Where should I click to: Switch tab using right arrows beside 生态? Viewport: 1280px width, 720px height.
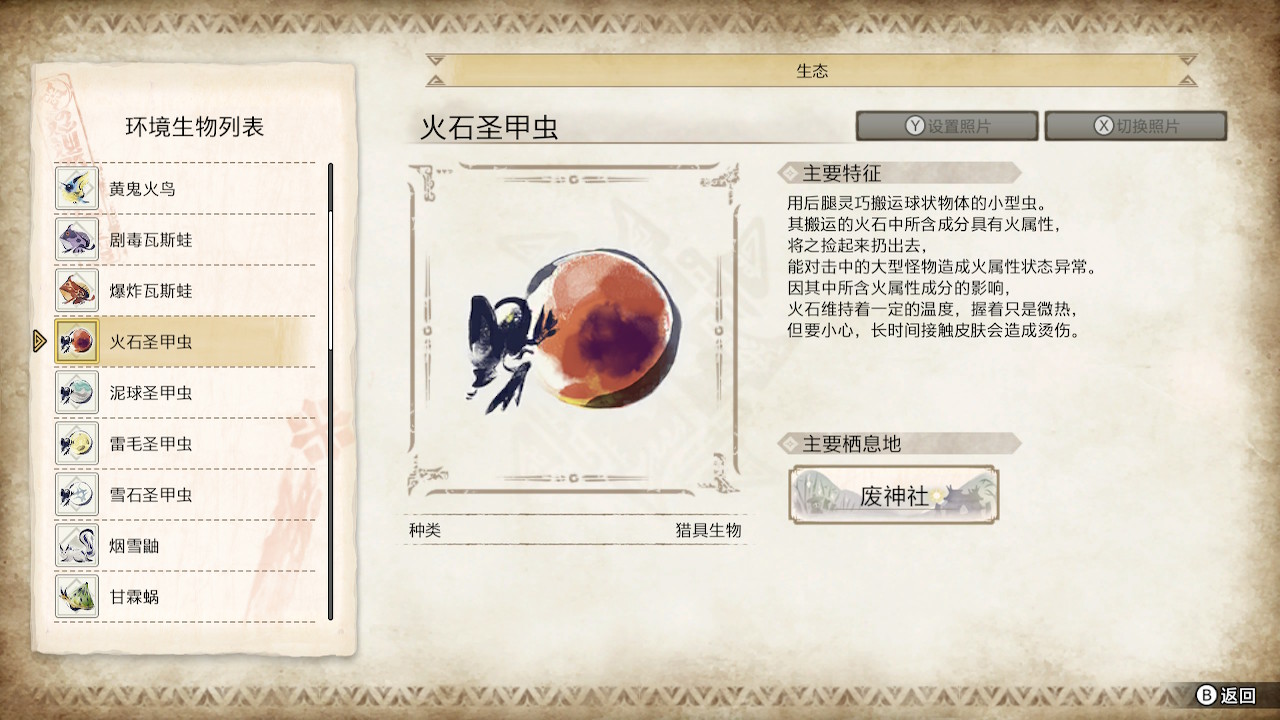(1187, 71)
